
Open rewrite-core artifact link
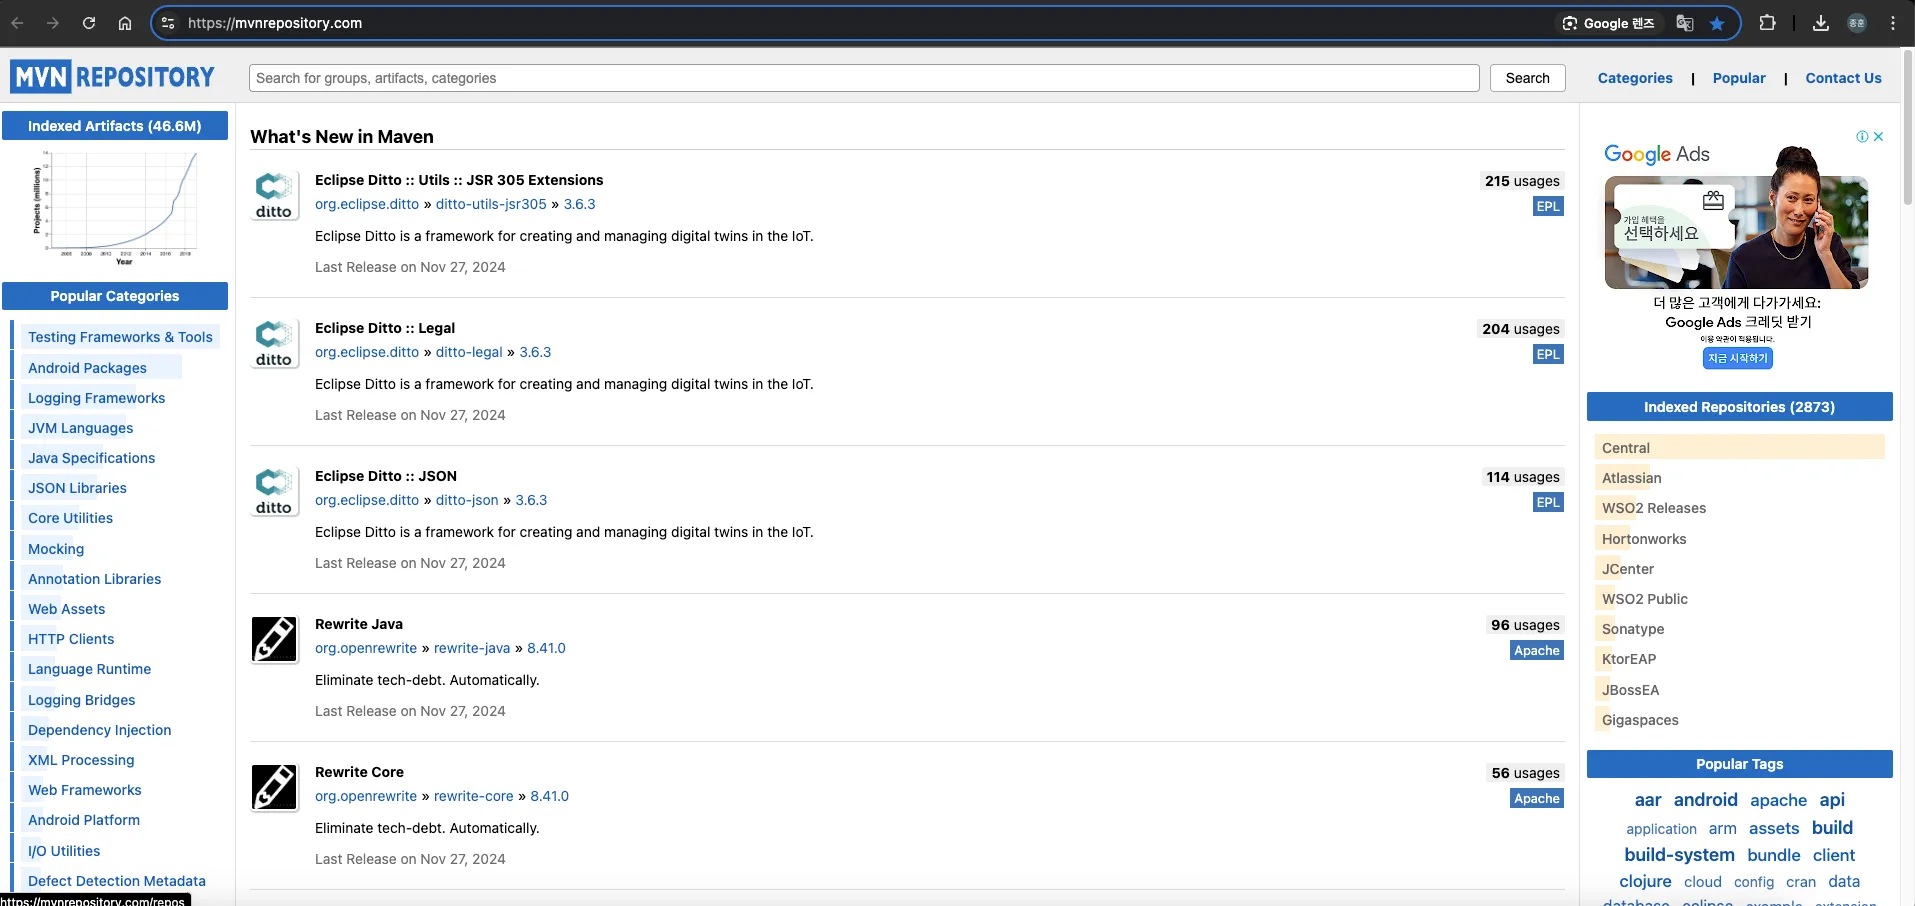(474, 796)
